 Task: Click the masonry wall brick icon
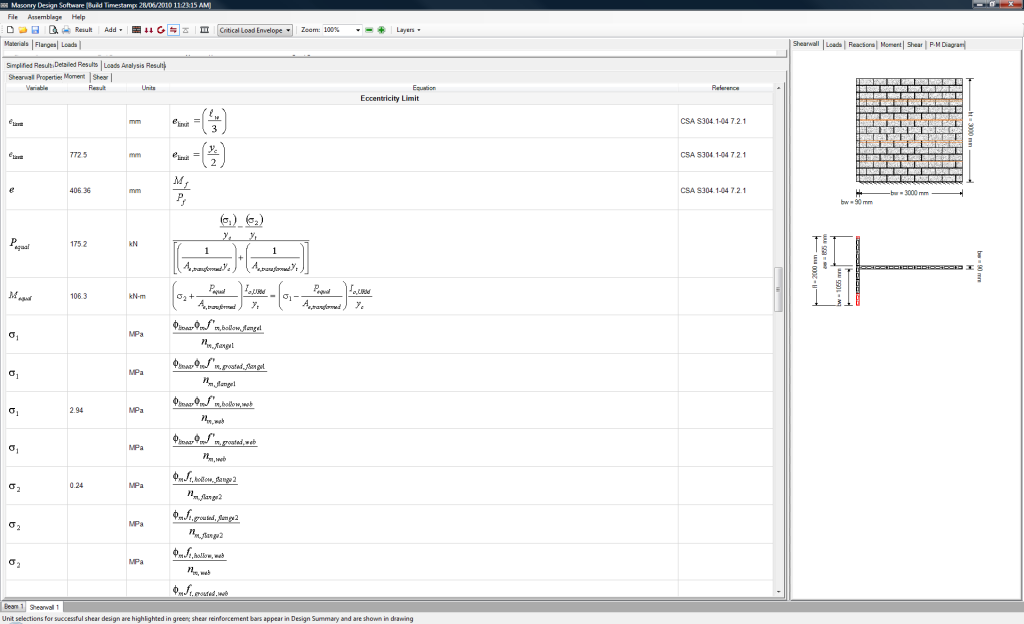click(137, 30)
